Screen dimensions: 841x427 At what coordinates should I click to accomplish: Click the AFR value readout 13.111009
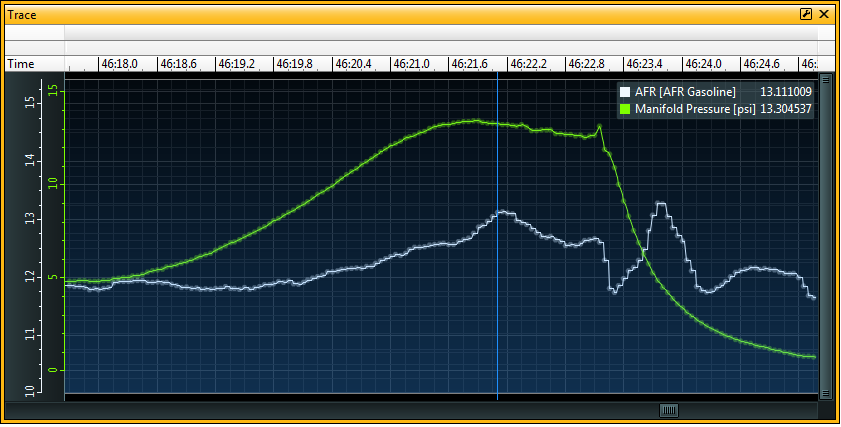tap(786, 92)
